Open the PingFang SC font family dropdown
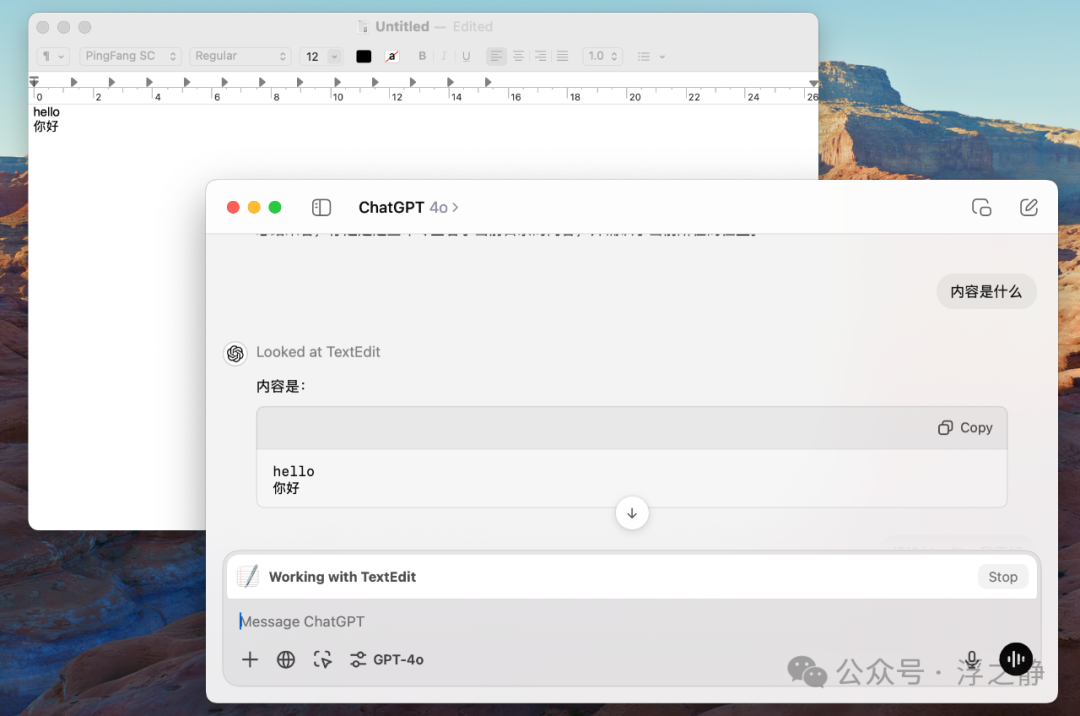1080x716 pixels. pyautogui.click(x=130, y=56)
